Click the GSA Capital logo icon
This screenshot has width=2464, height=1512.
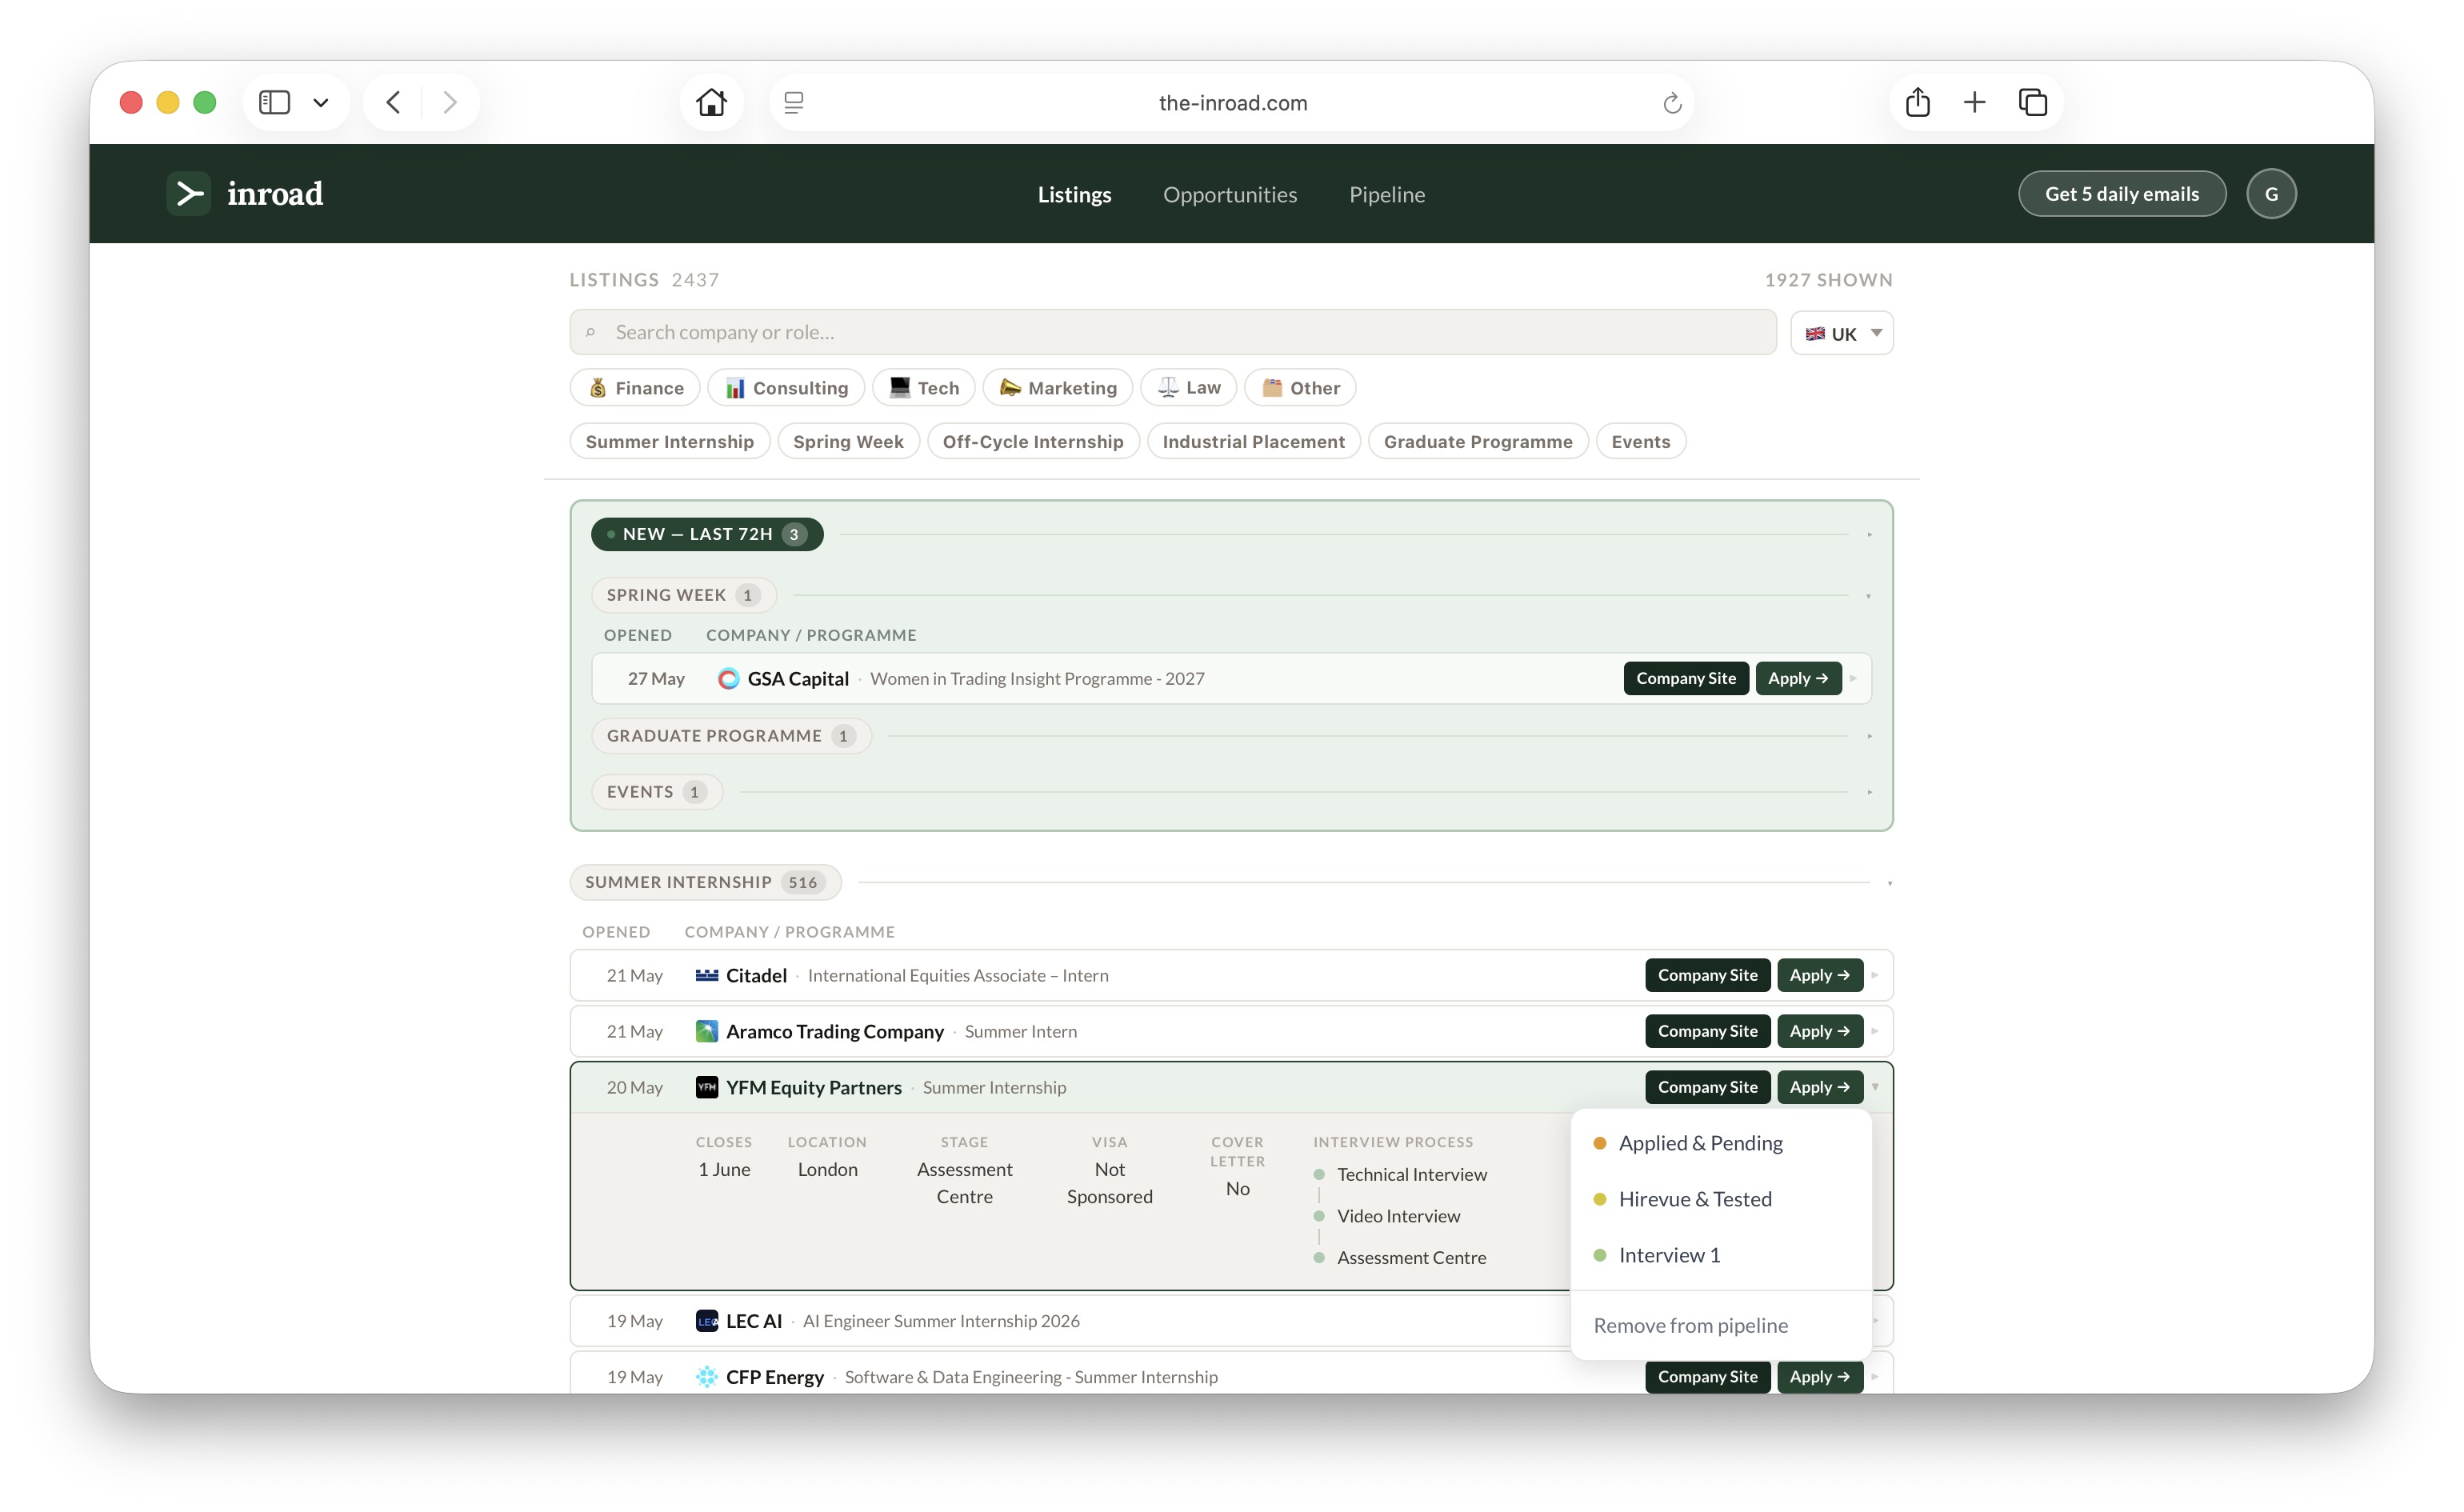(729, 678)
